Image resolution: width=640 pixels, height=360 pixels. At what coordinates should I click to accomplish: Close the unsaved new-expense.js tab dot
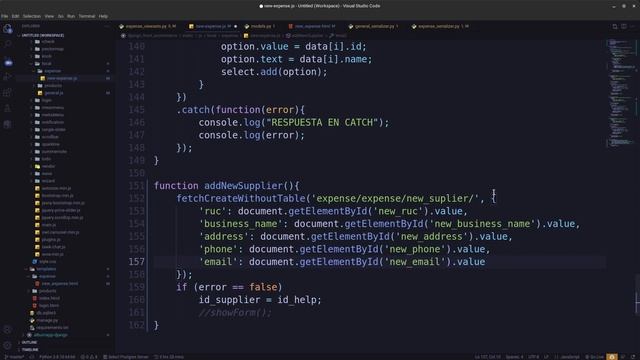click(x=236, y=27)
